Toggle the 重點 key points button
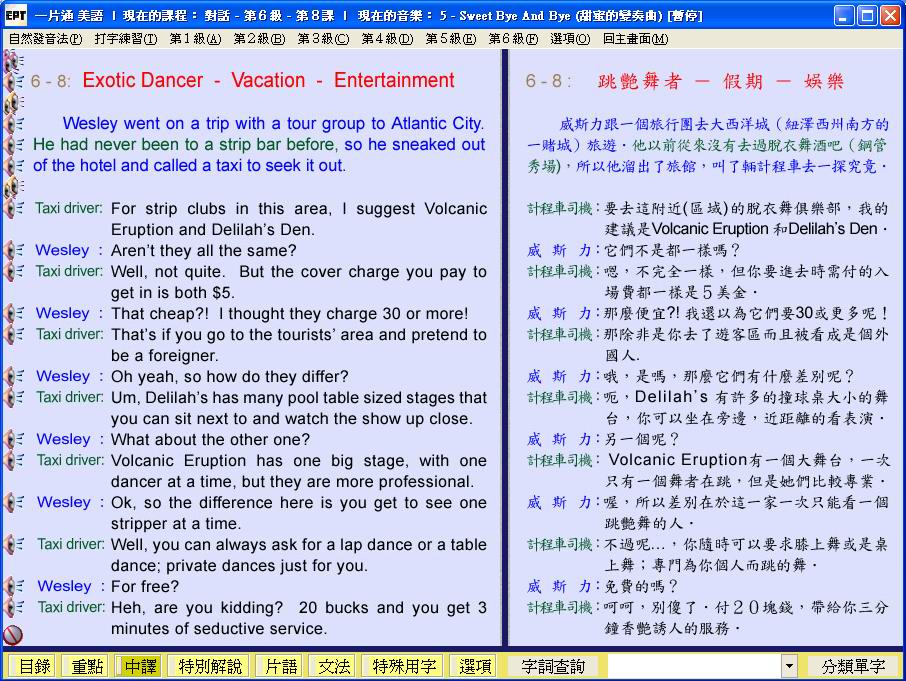The width and height of the screenshot is (906, 681). [84, 666]
